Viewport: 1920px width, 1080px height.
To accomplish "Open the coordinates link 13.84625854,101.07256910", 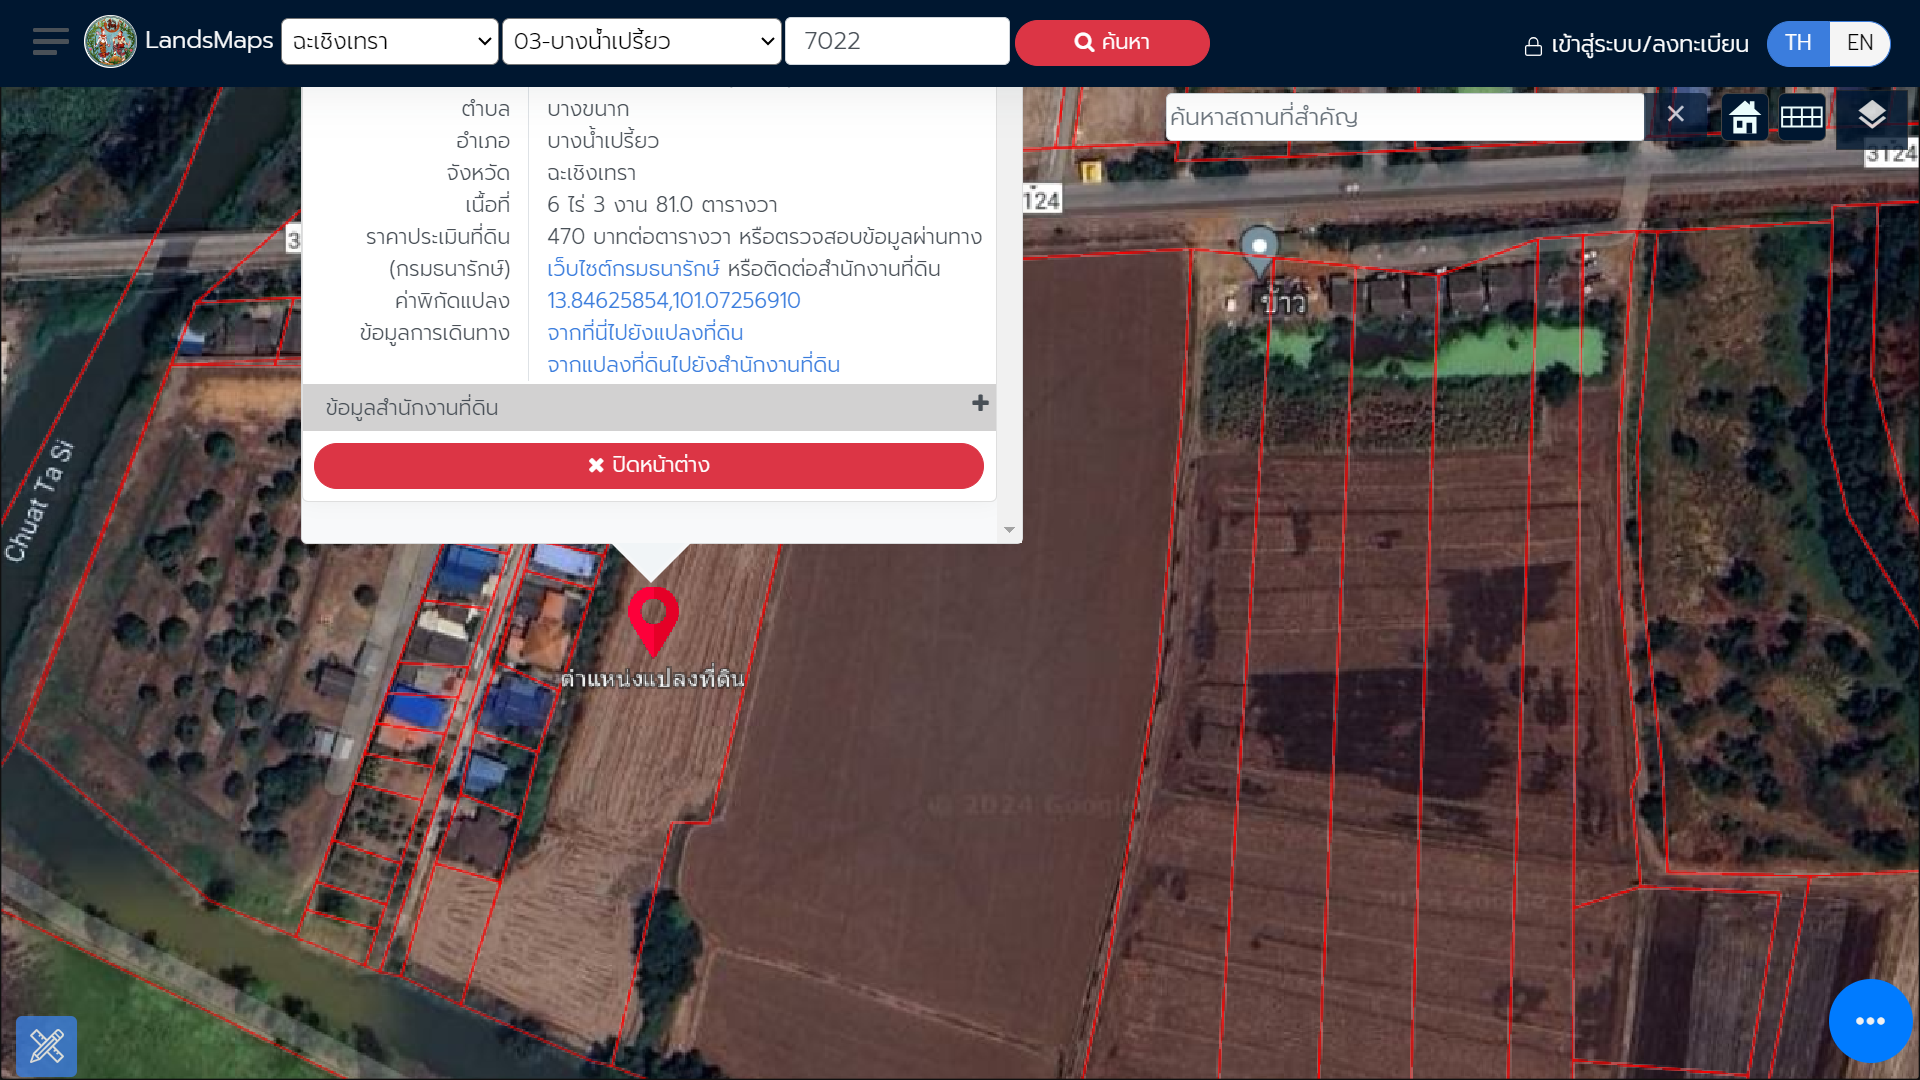I will [673, 301].
